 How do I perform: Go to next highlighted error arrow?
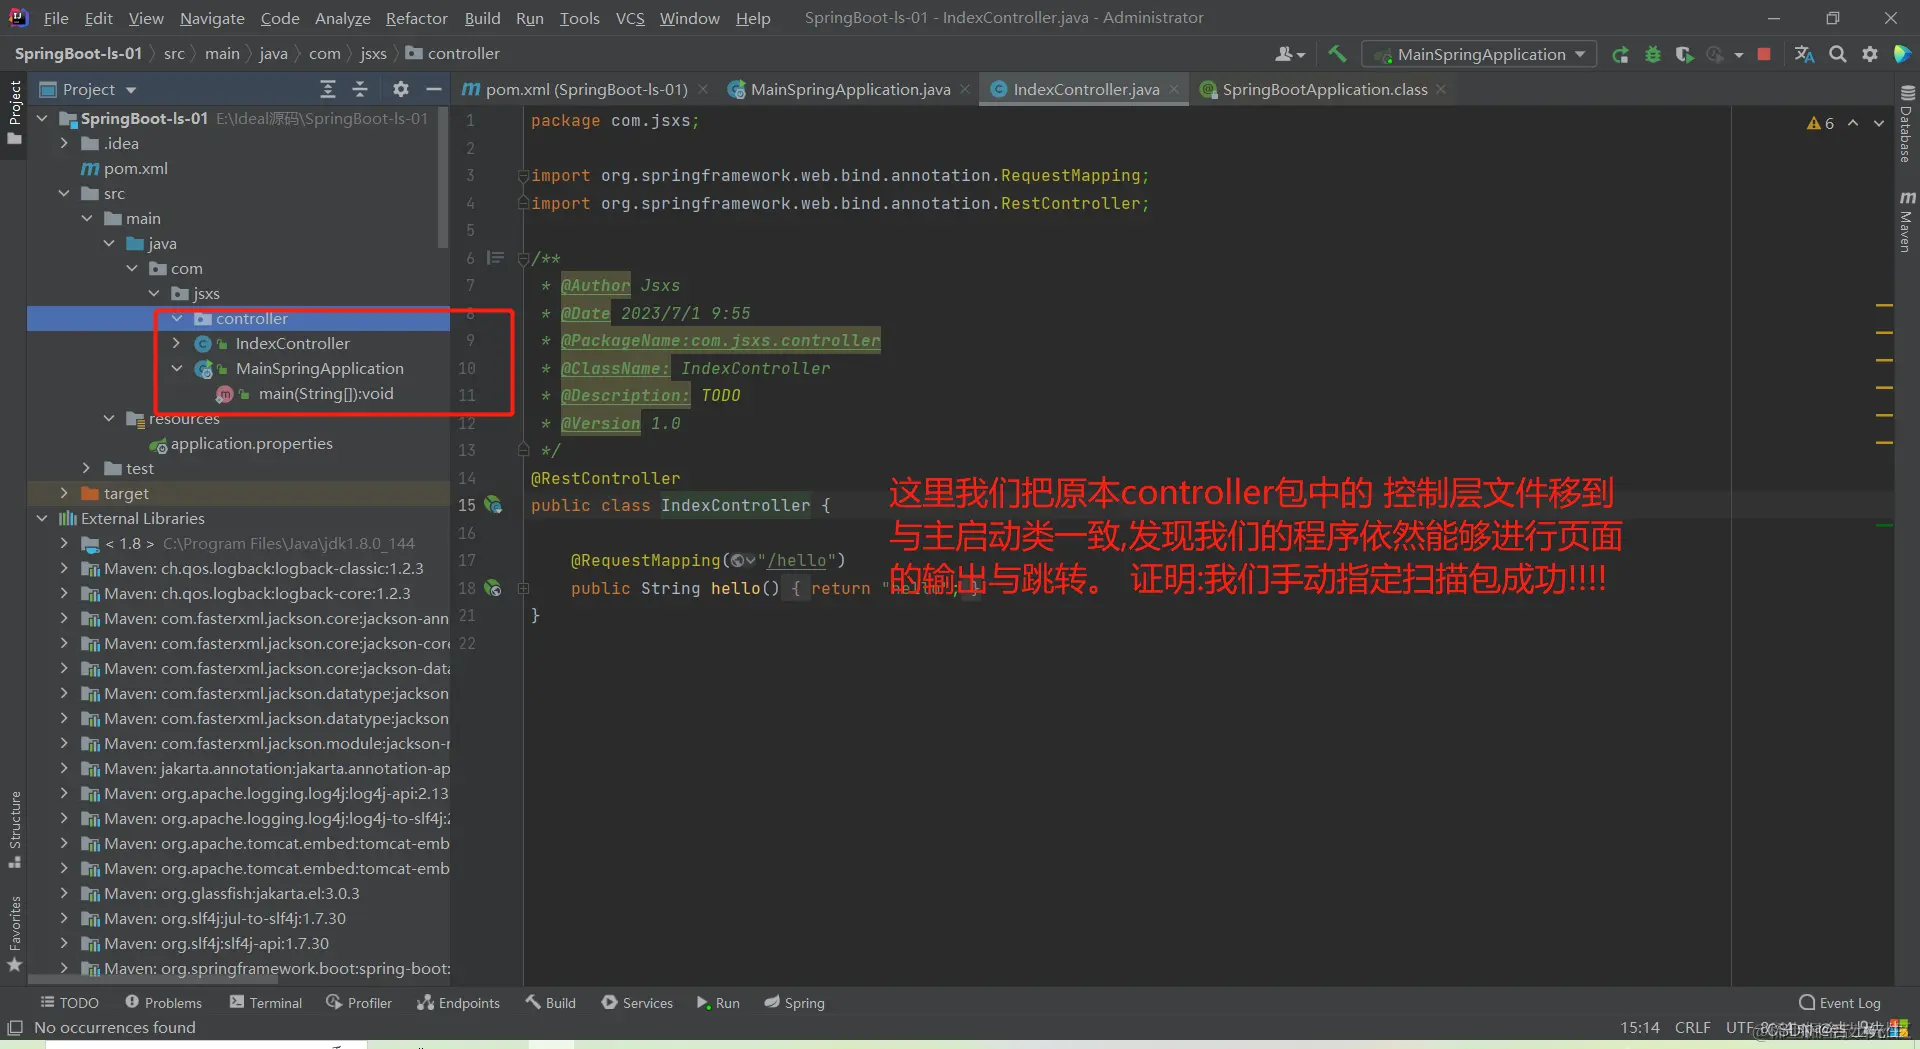(1878, 123)
